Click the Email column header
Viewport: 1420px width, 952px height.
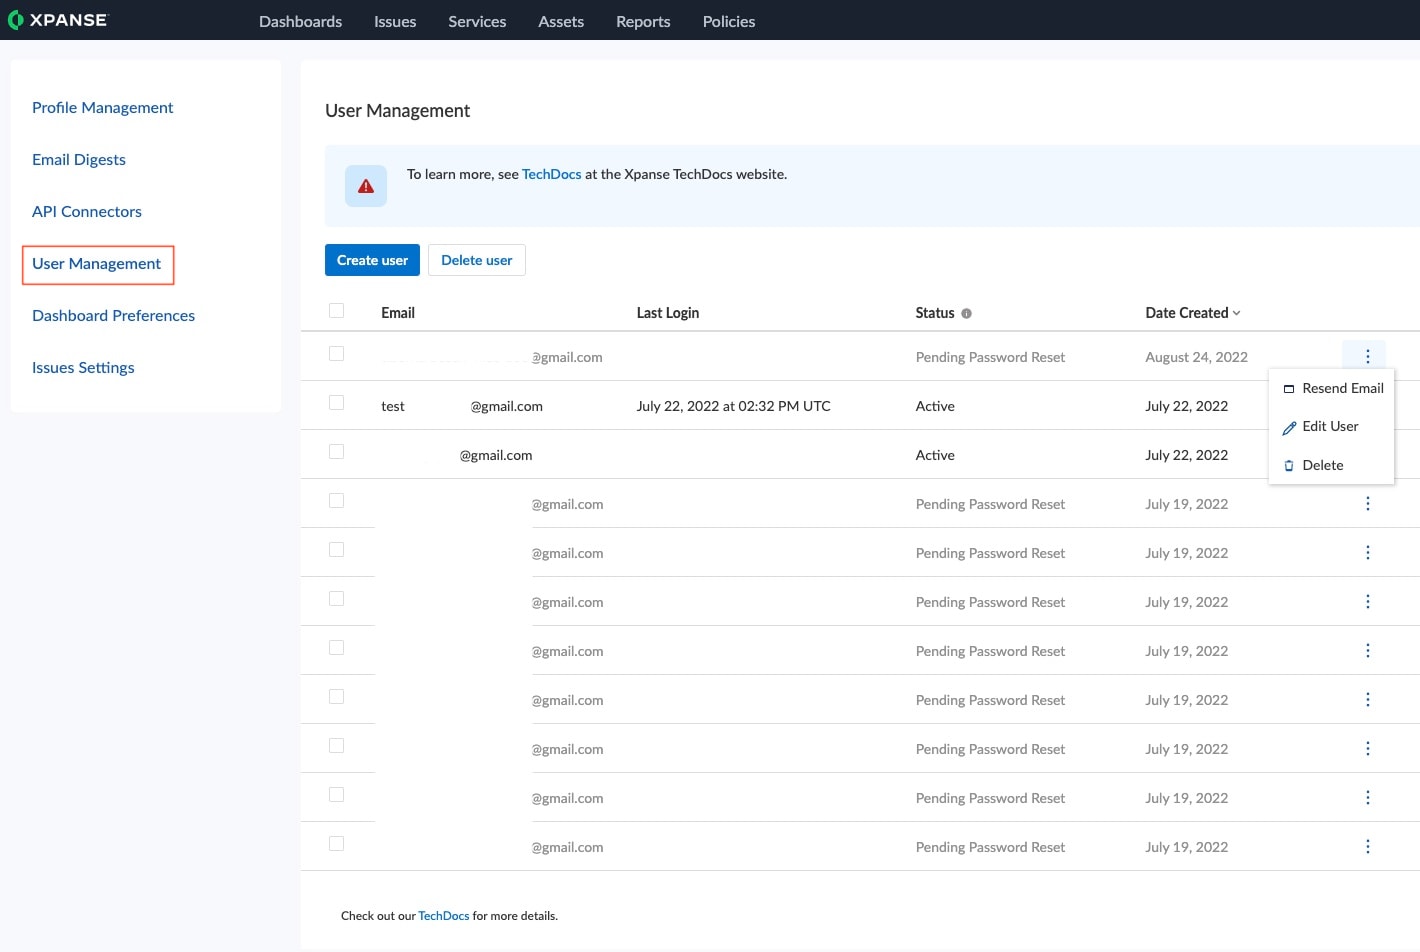[x=398, y=313]
